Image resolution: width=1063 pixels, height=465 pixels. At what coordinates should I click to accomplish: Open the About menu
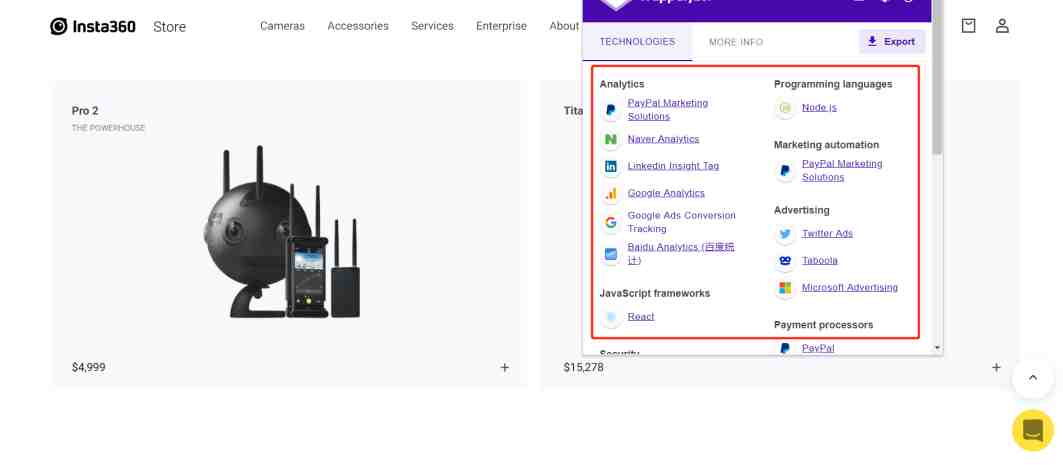(564, 26)
